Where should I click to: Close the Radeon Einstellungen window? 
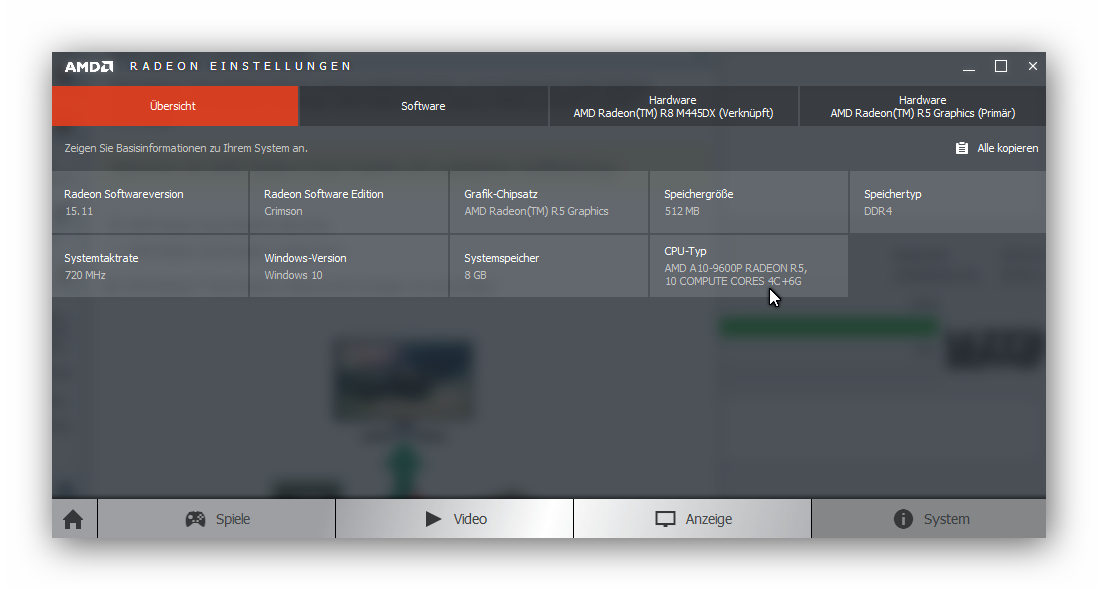pyautogui.click(x=1033, y=66)
